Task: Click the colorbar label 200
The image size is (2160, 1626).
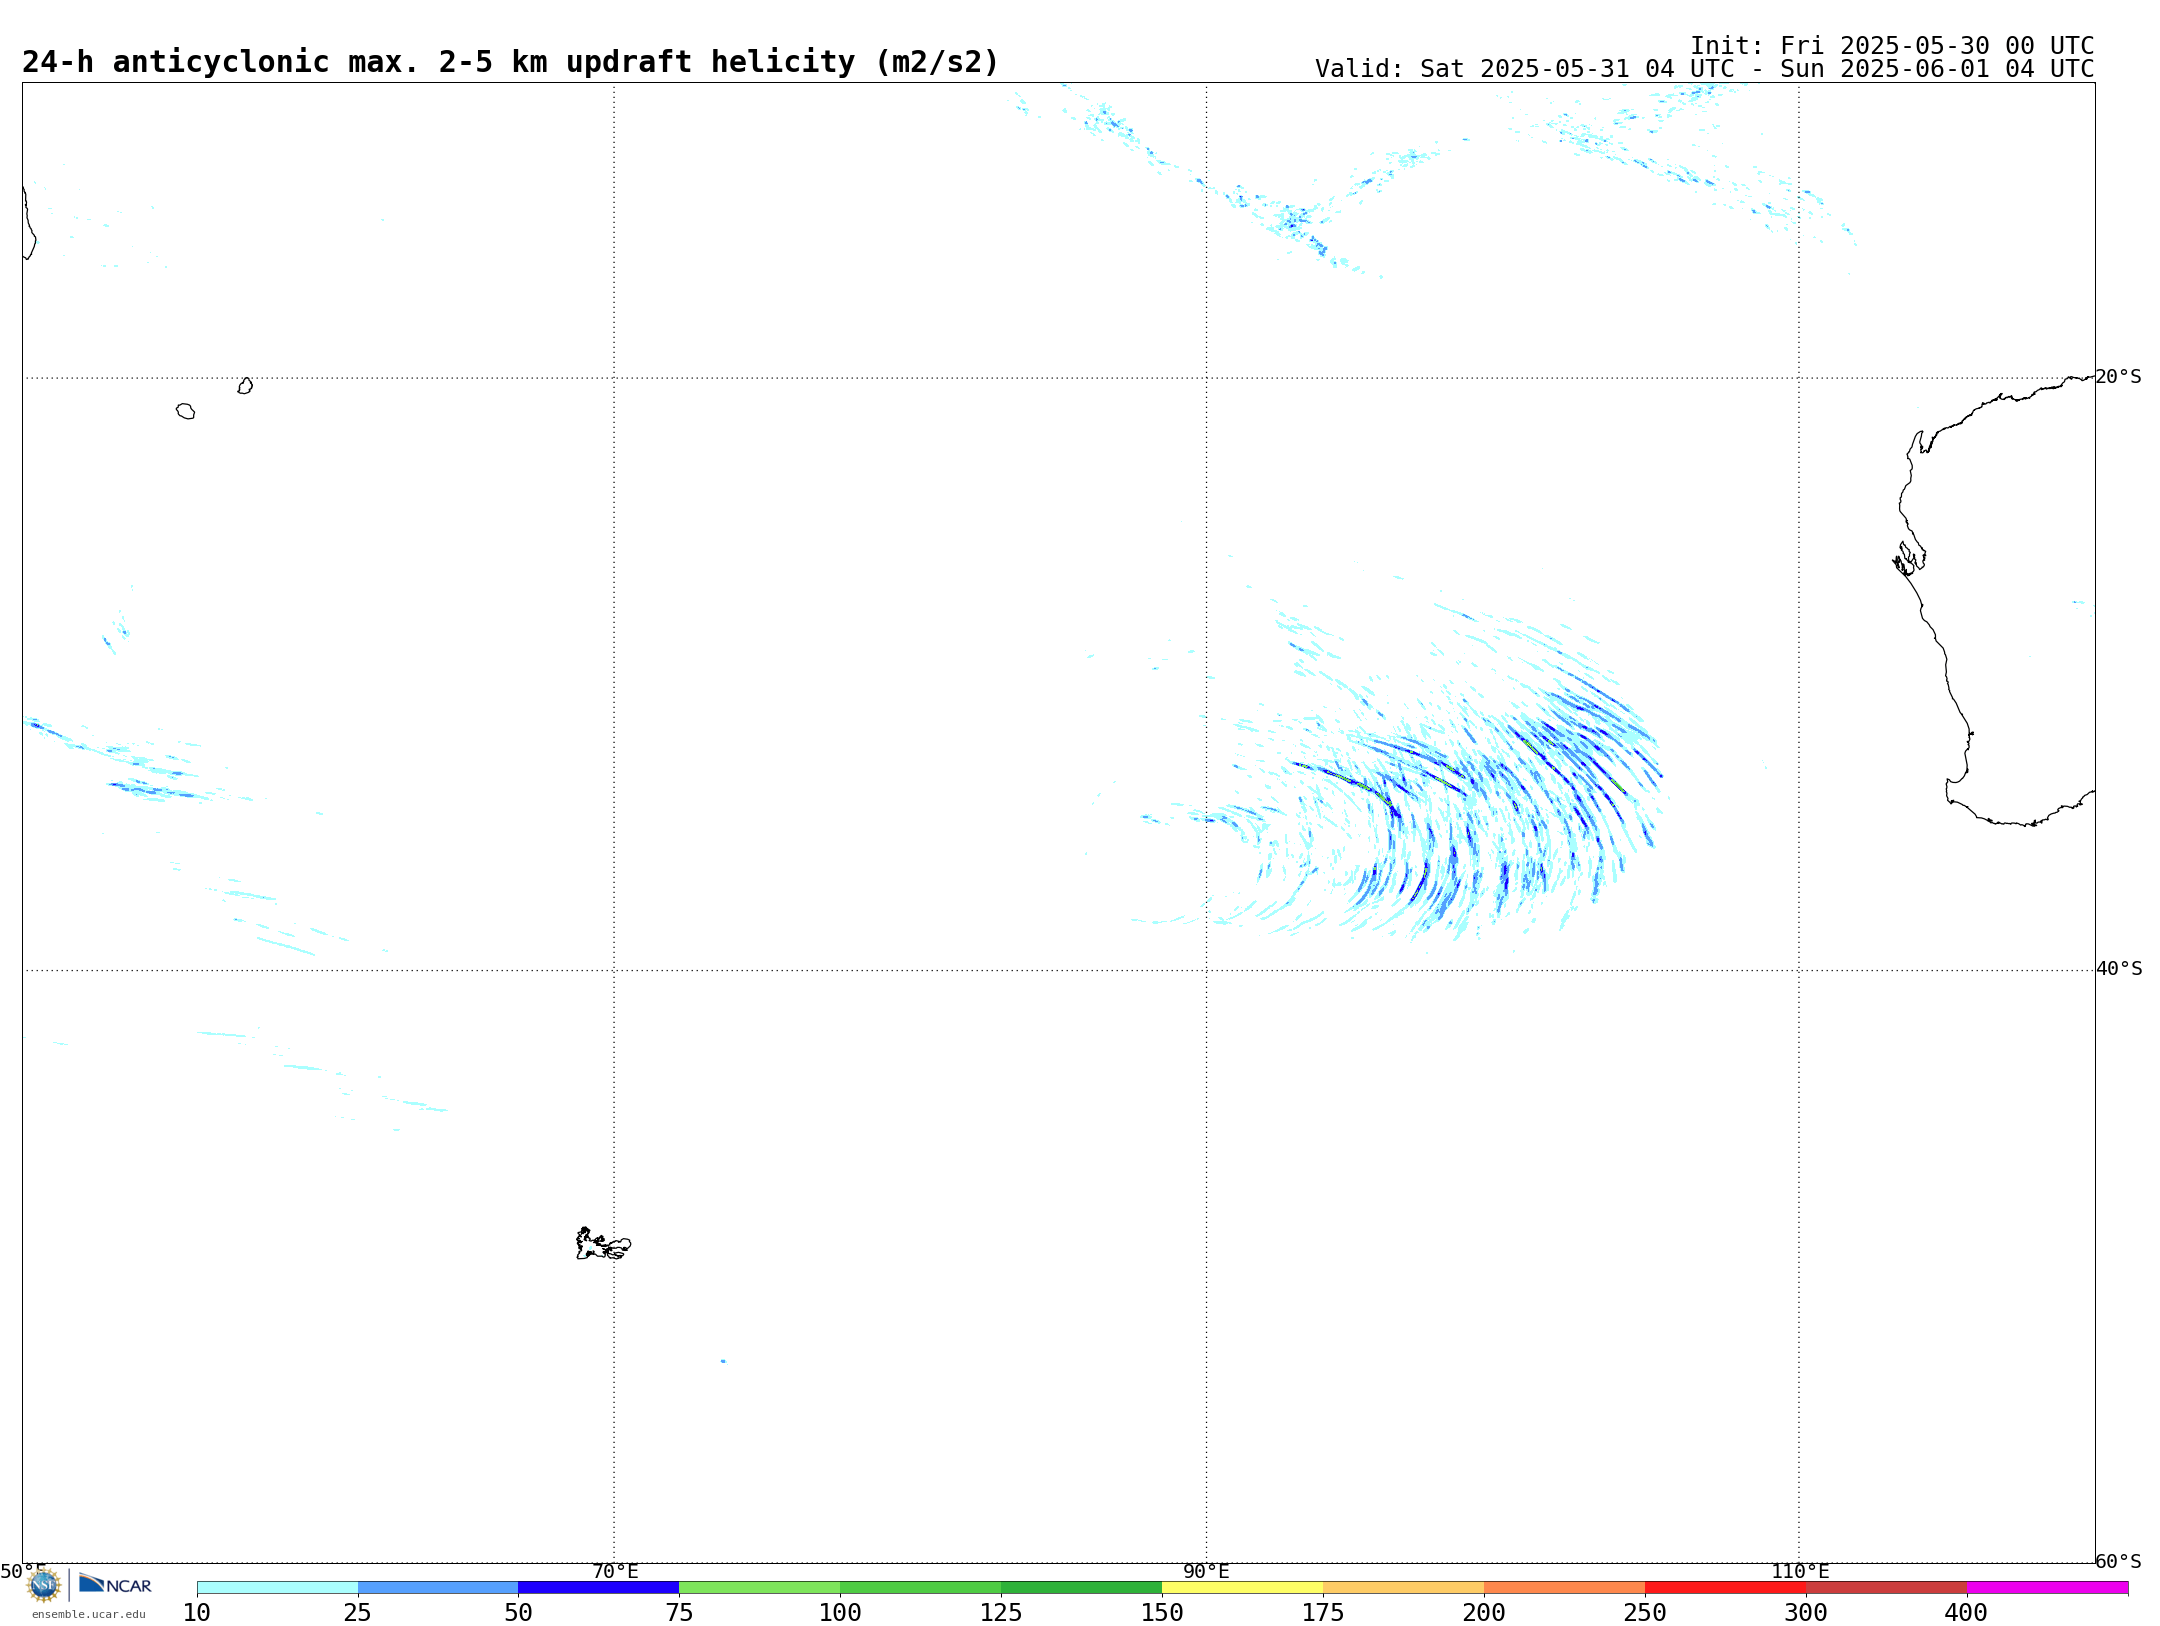Action: tap(1484, 1613)
